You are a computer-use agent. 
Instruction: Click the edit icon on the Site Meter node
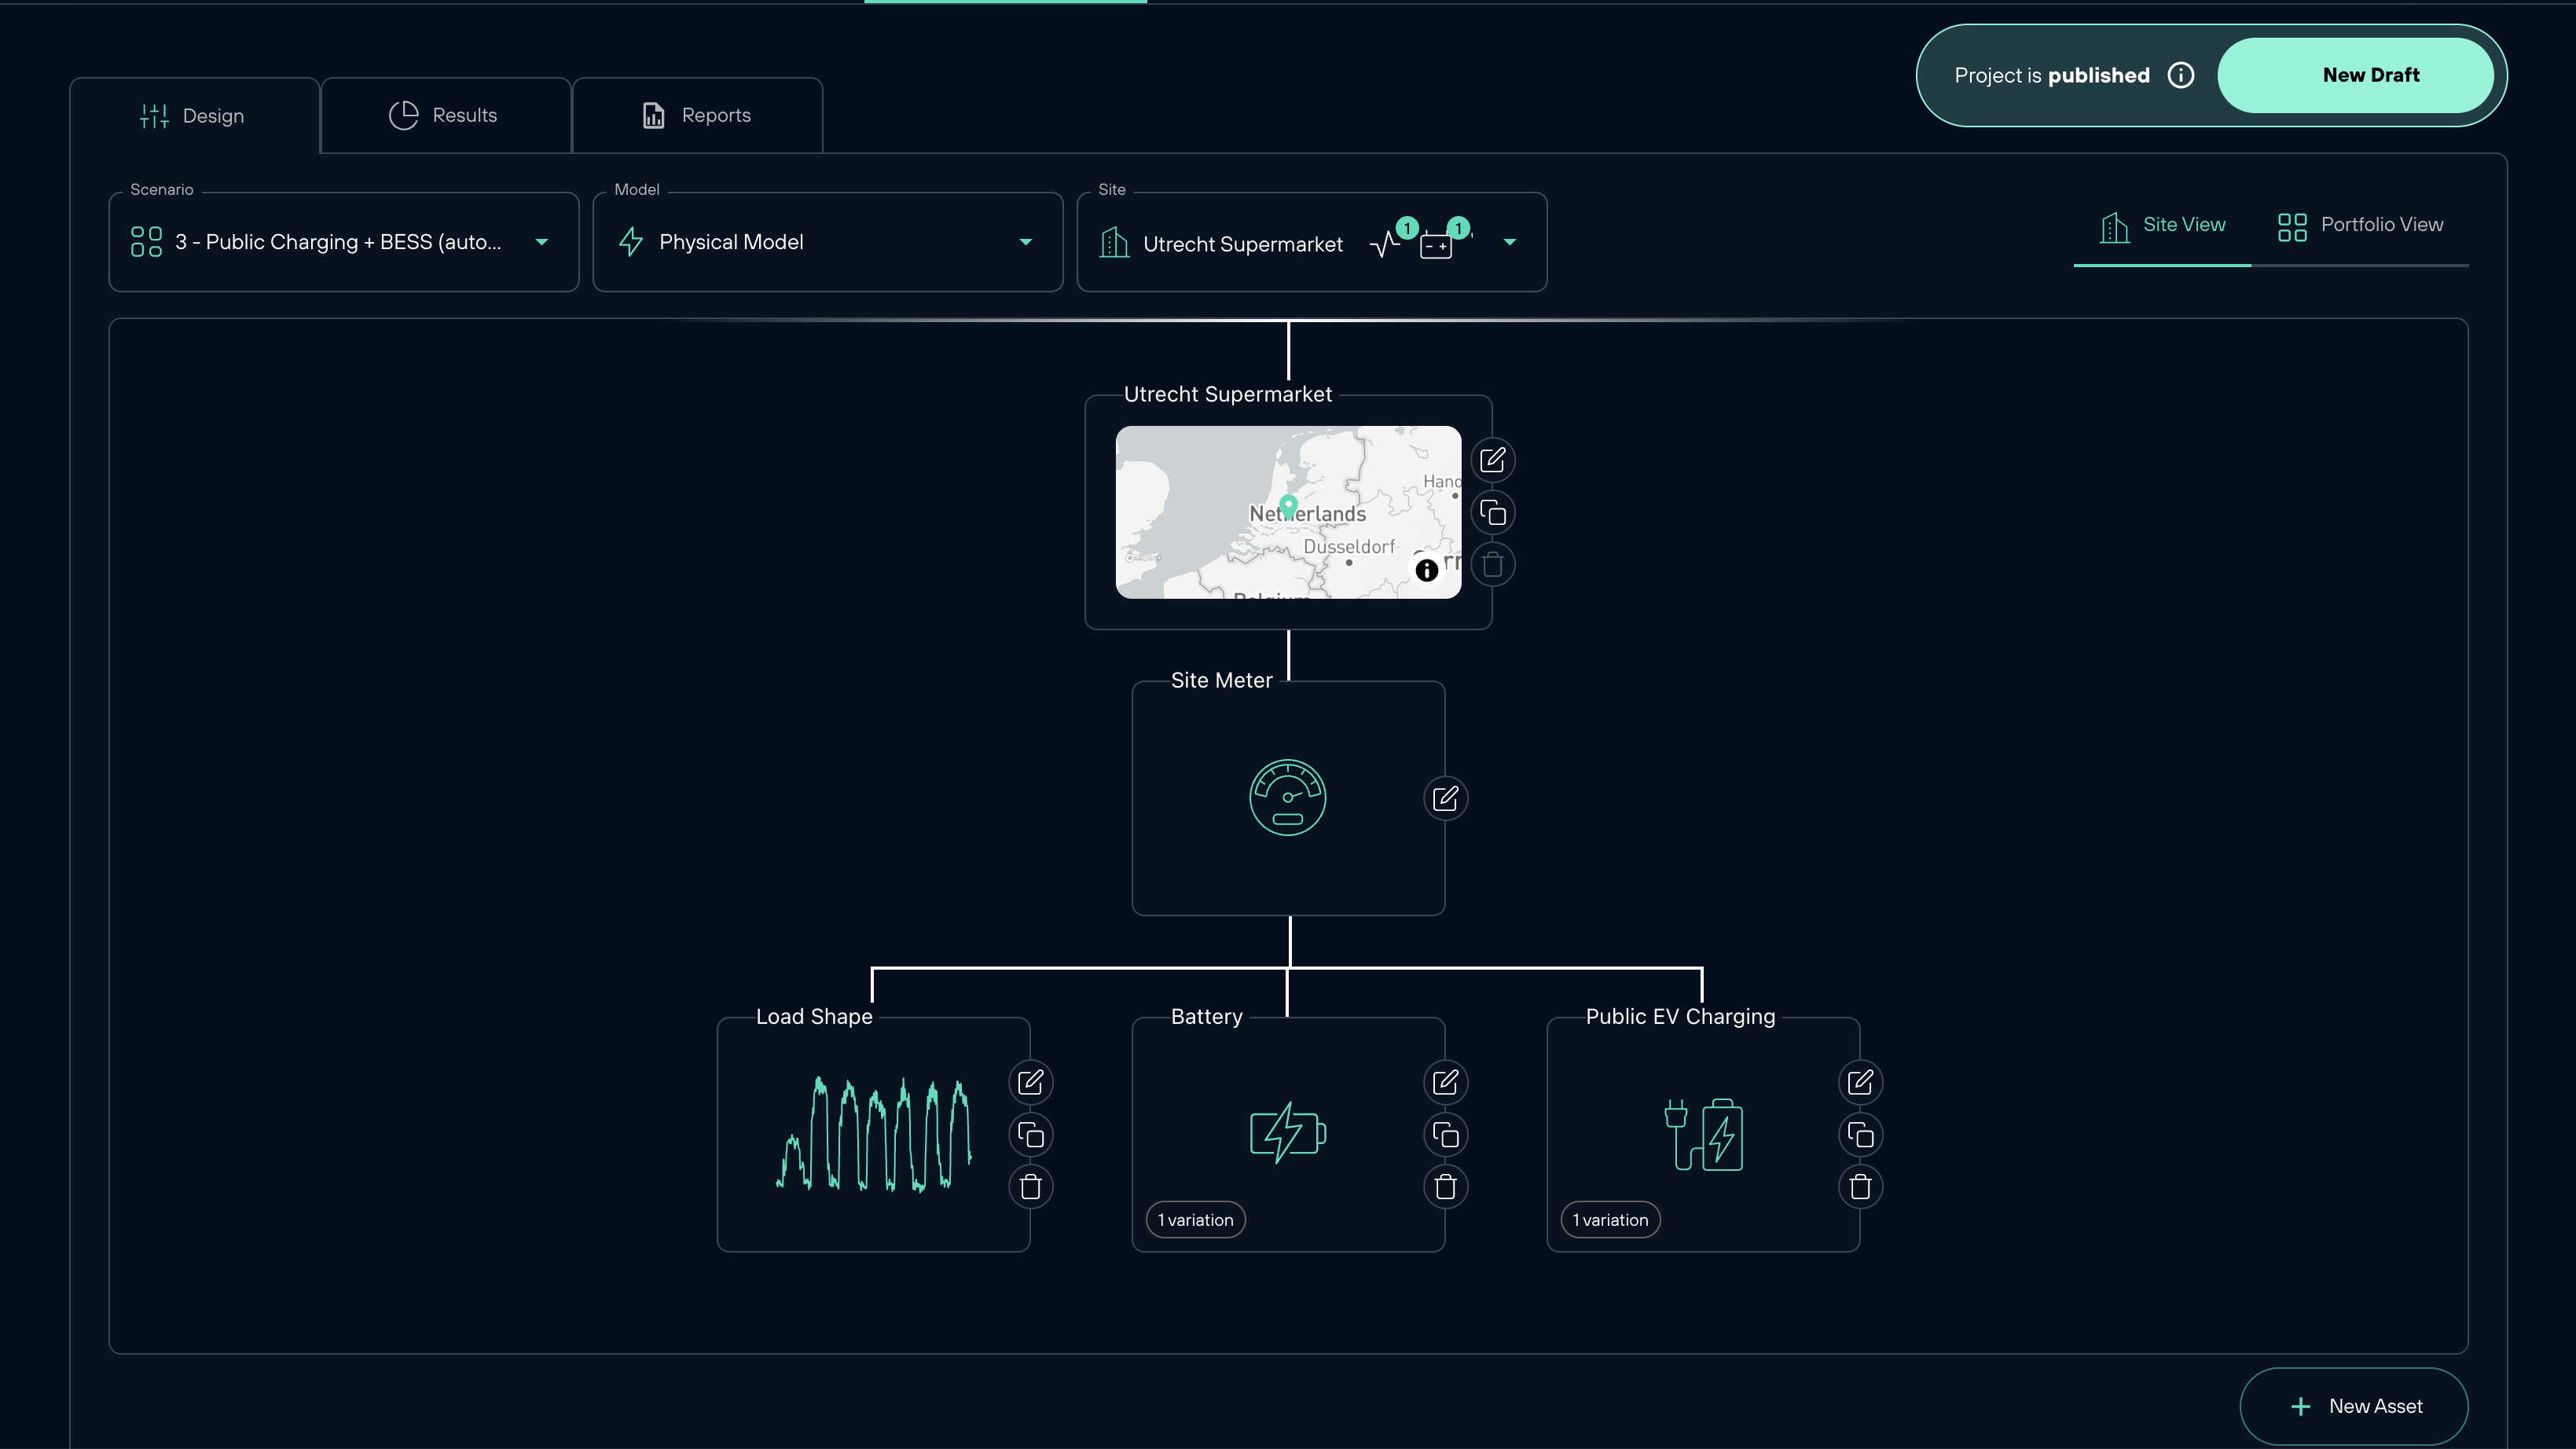[x=1444, y=798]
